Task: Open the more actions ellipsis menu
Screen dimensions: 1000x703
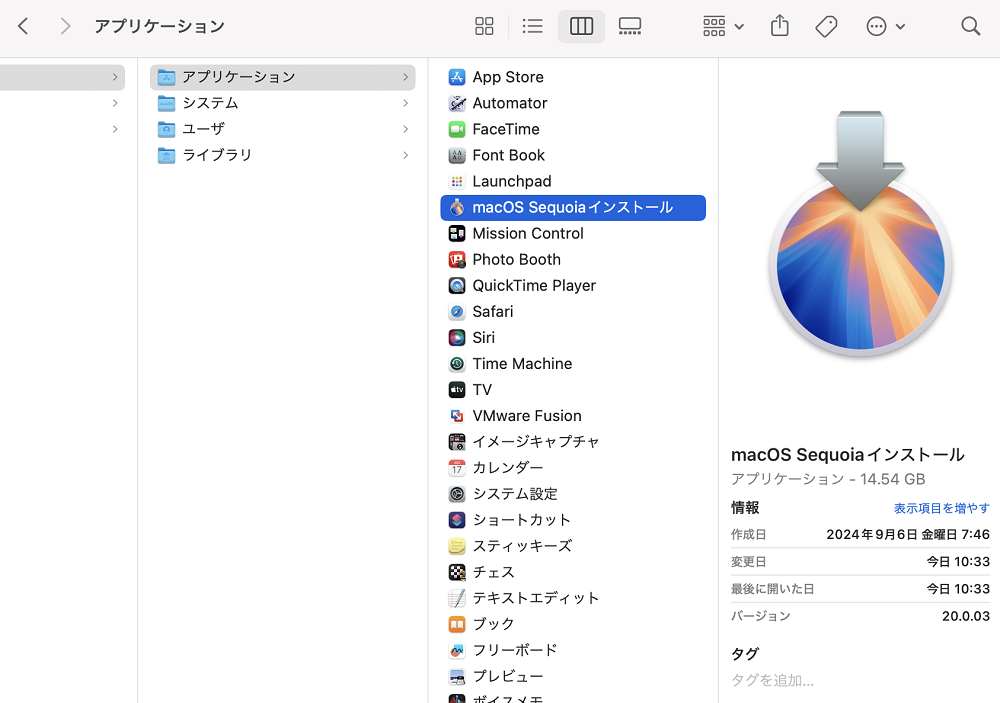Action: tap(885, 26)
